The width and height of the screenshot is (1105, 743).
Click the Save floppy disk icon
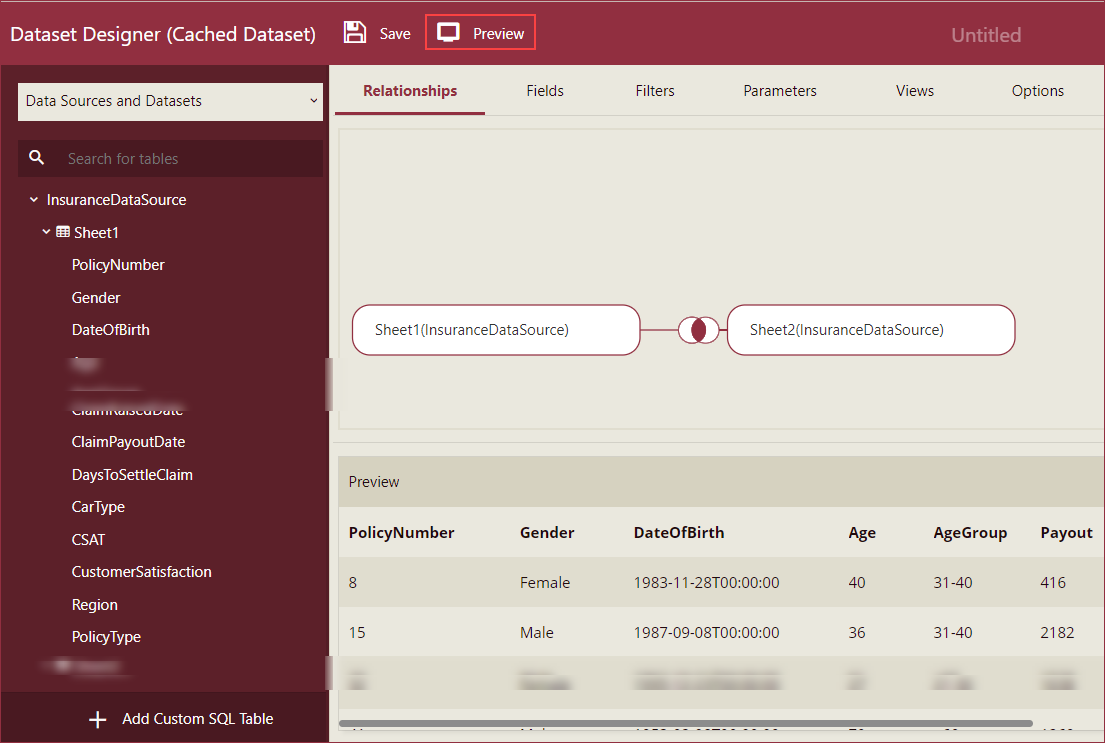(x=355, y=33)
